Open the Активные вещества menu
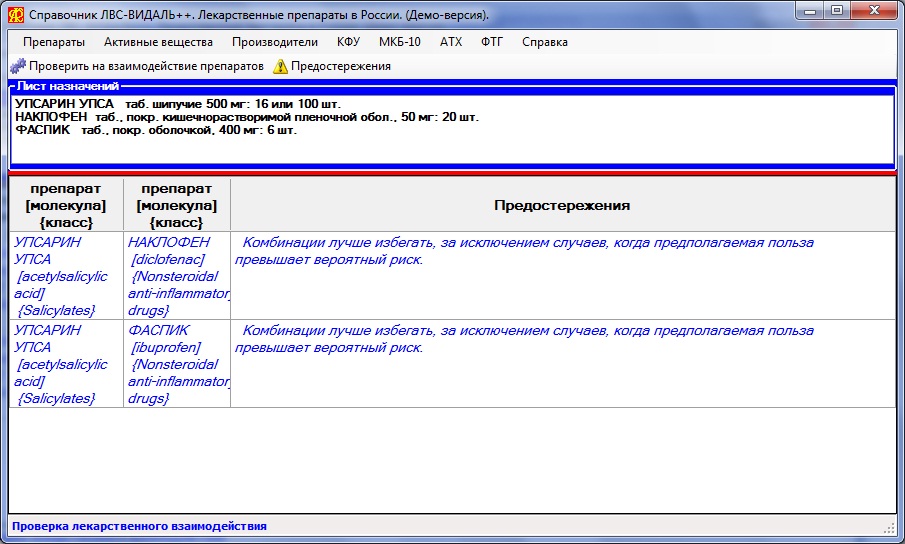This screenshot has height=544, width=905. click(x=158, y=42)
